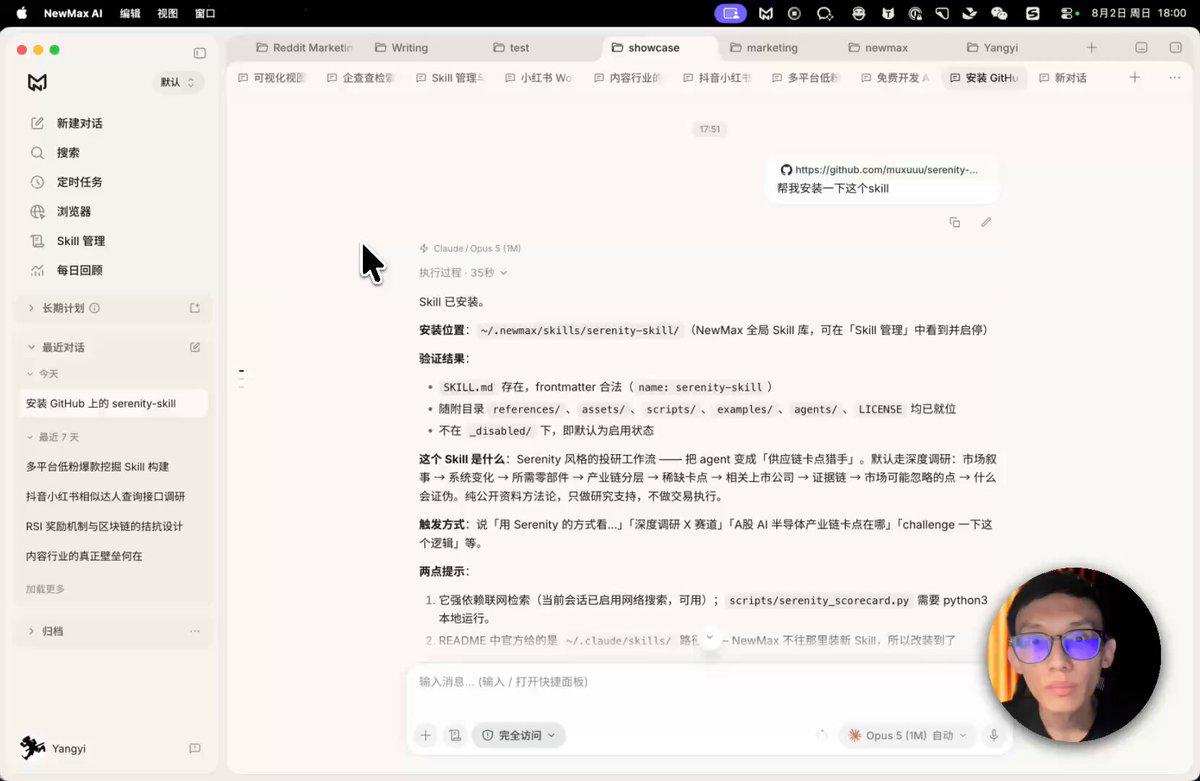Open the 窗口 menu in menu bar
This screenshot has height=781, width=1200.
205,14
